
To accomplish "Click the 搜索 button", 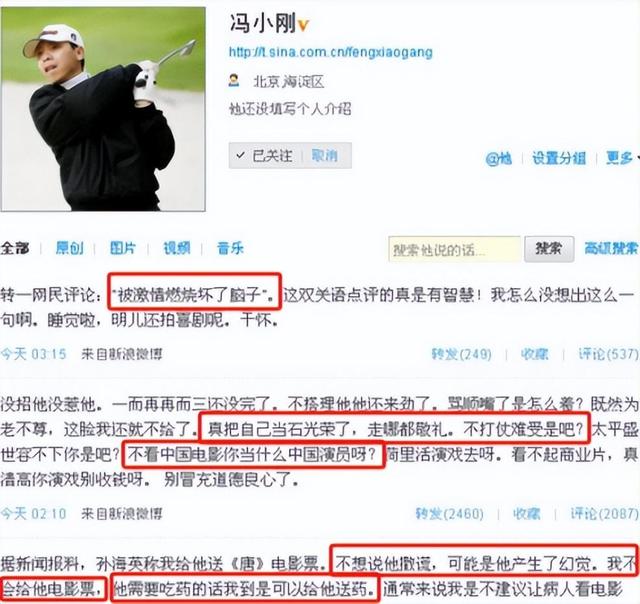I will coord(549,249).
